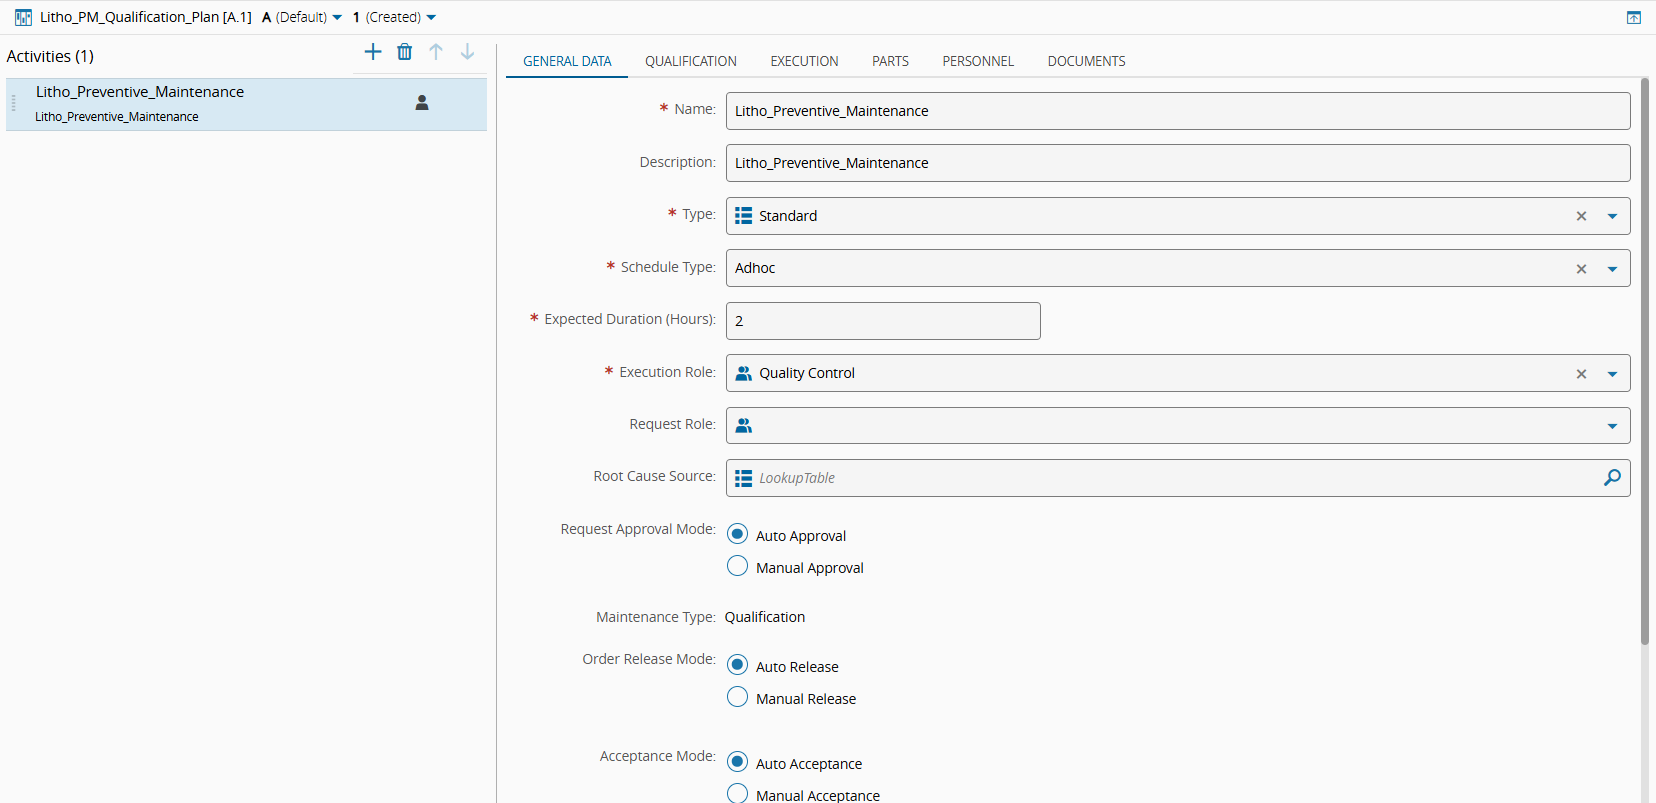Delete activity using the trash icon

pyautogui.click(x=404, y=52)
